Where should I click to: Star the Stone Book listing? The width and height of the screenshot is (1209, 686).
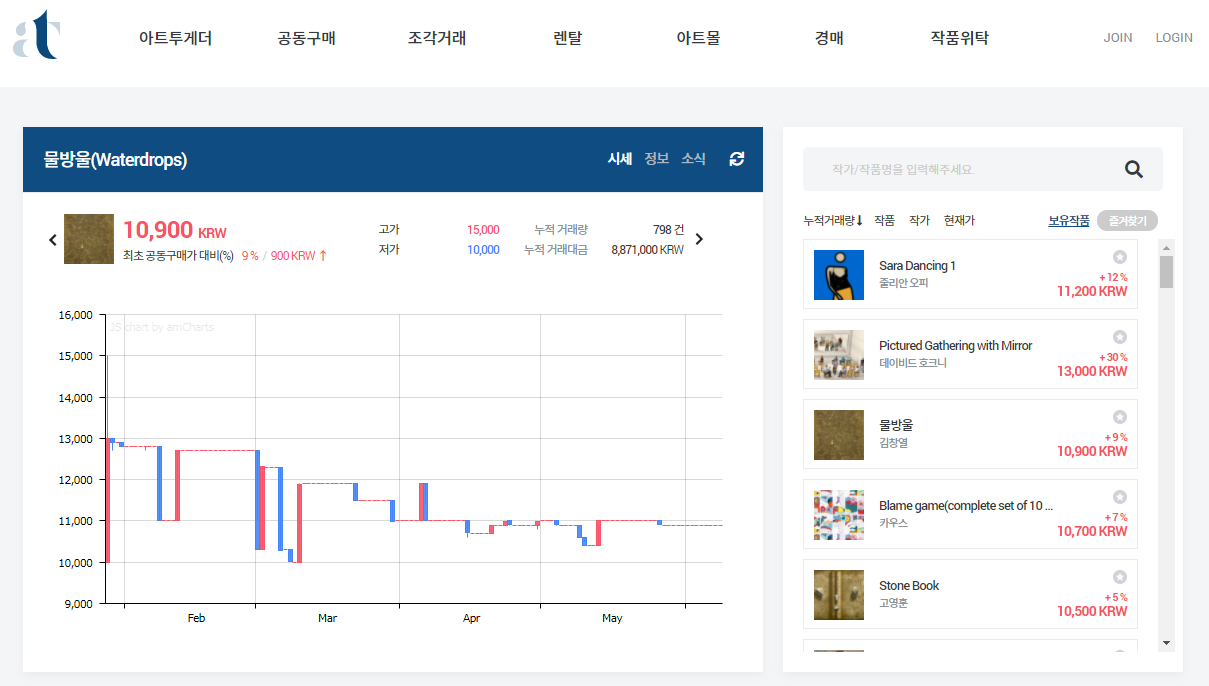tap(1120, 577)
